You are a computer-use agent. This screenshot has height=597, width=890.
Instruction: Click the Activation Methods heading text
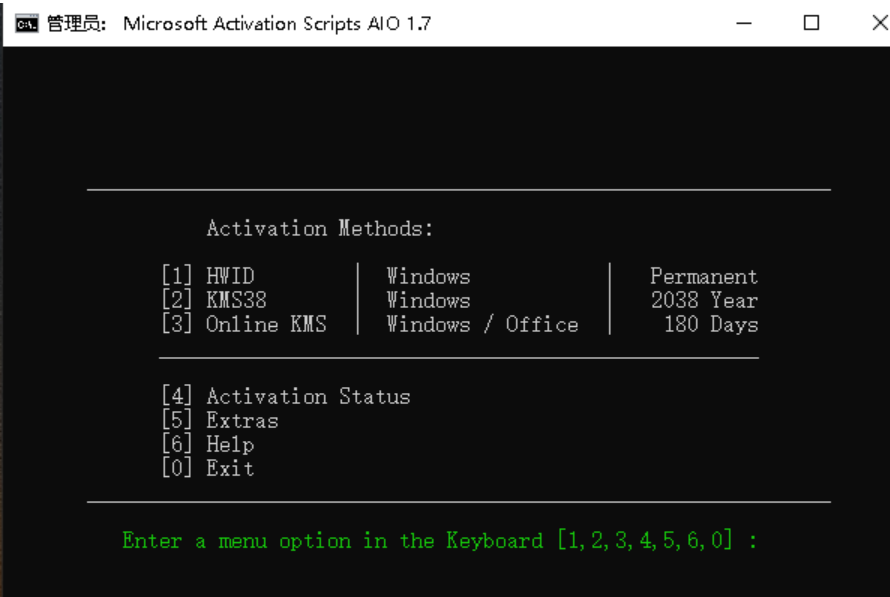point(320,229)
